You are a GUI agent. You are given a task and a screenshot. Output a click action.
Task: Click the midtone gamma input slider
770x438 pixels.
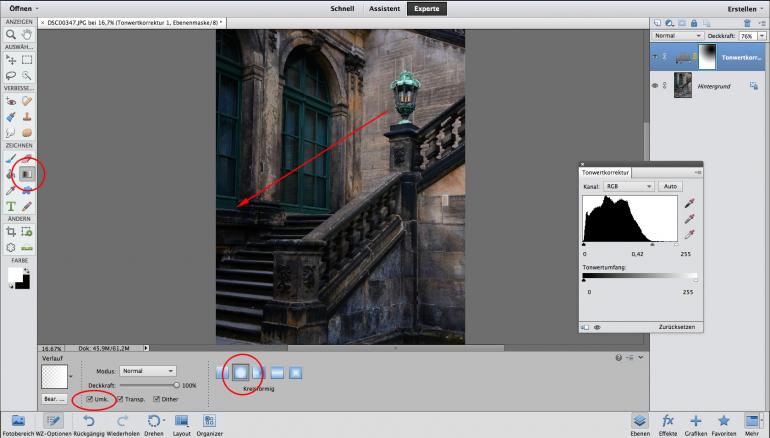(652, 244)
